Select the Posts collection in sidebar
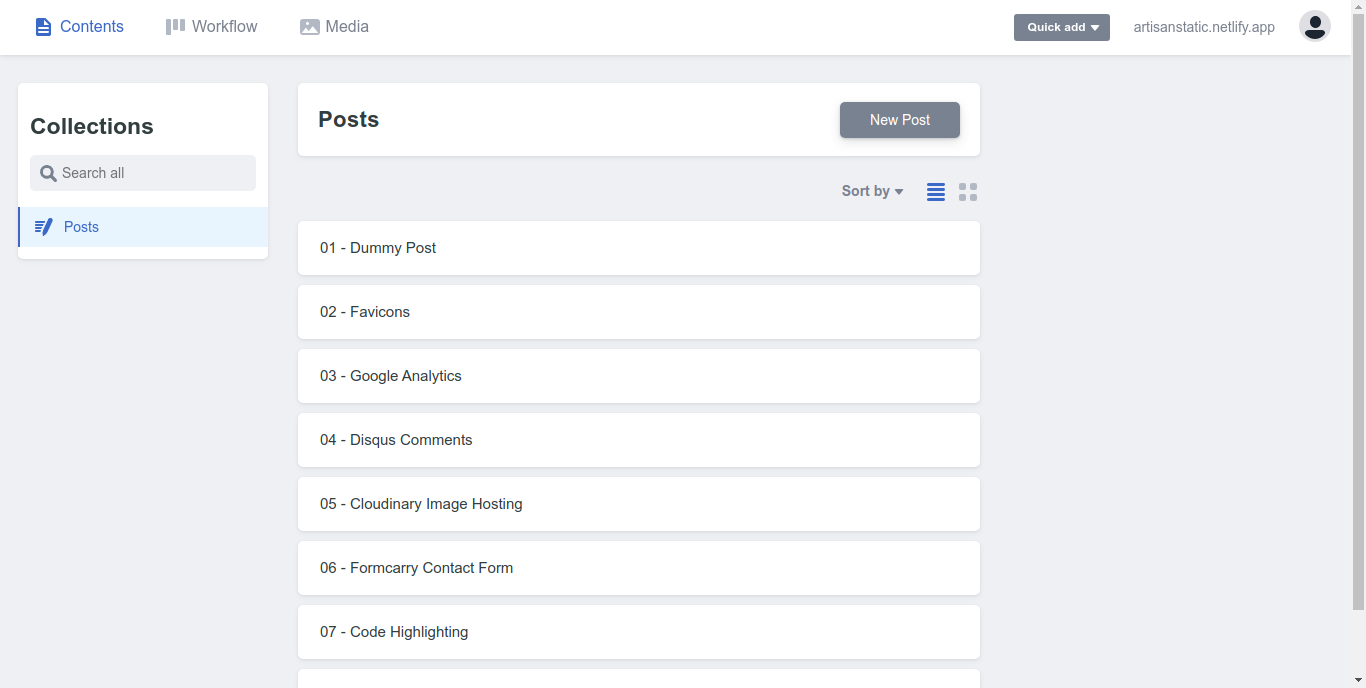This screenshot has width=1366, height=688. tap(143, 227)
